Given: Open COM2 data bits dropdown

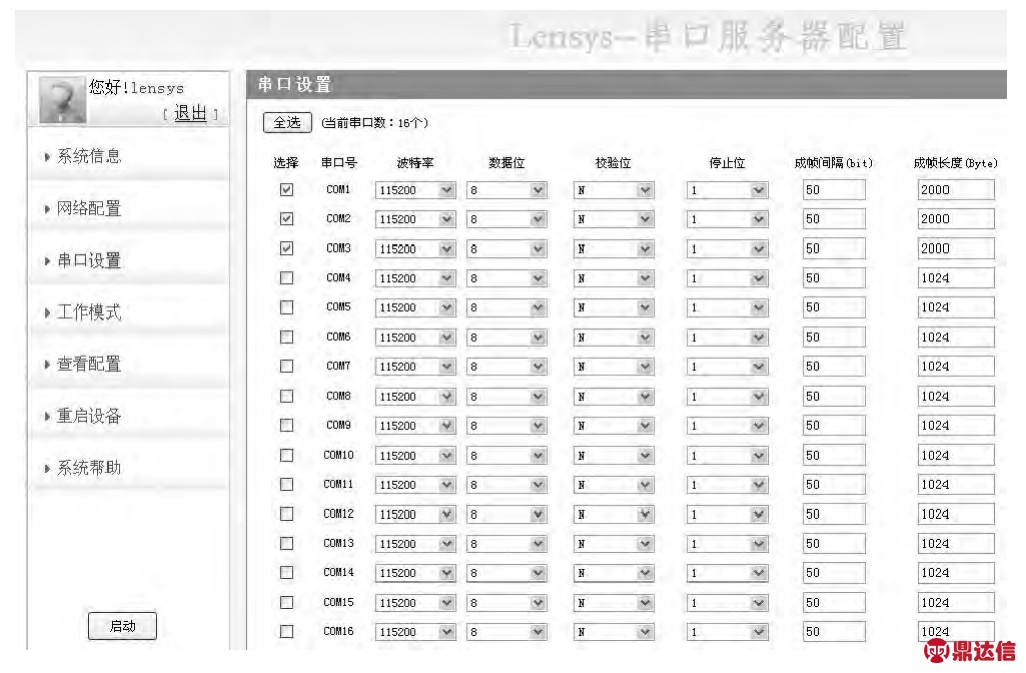Looking at the screenshot, I should [x=507, y=219].
